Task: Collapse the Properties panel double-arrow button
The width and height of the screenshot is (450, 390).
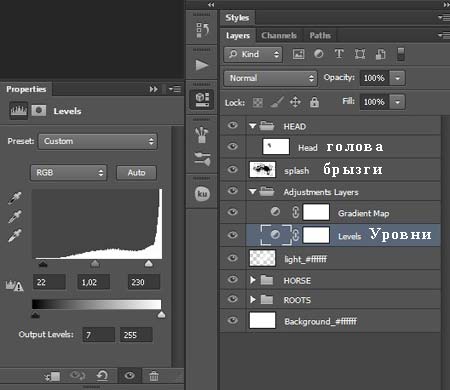Action: click(154, 89)
